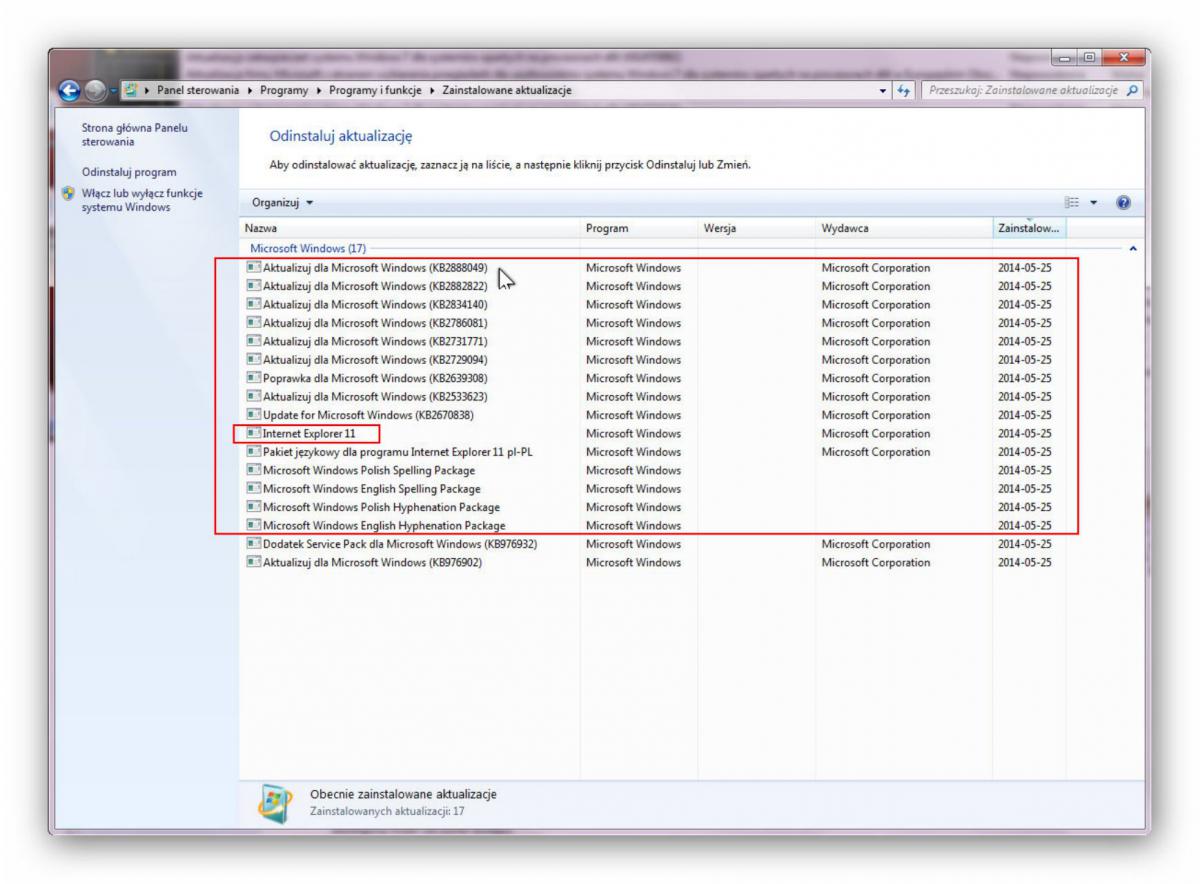Click Microsoft Windows program cell for Polish Spelling Package

tap(633, 470)
